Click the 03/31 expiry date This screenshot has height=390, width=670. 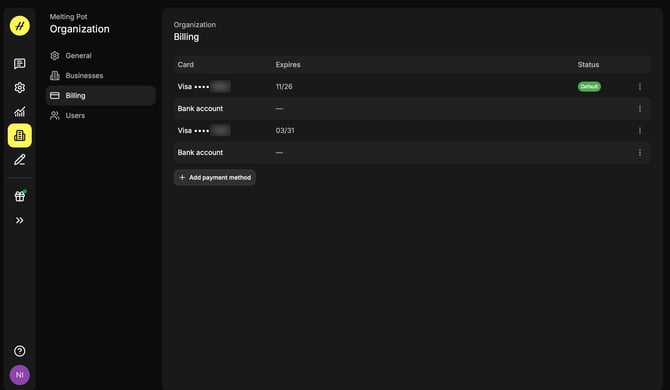tap(285, 130)
